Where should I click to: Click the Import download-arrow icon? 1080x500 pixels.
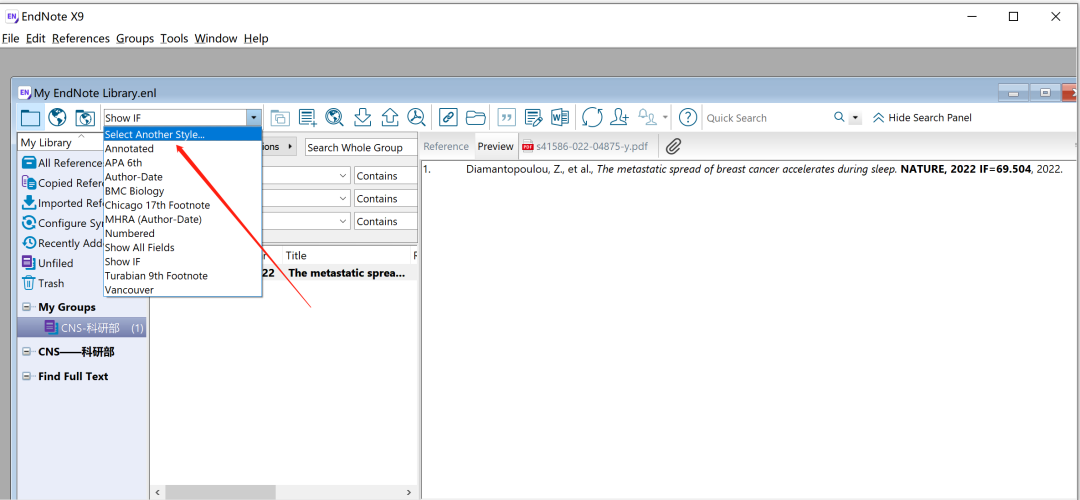(x=362, y=118)
